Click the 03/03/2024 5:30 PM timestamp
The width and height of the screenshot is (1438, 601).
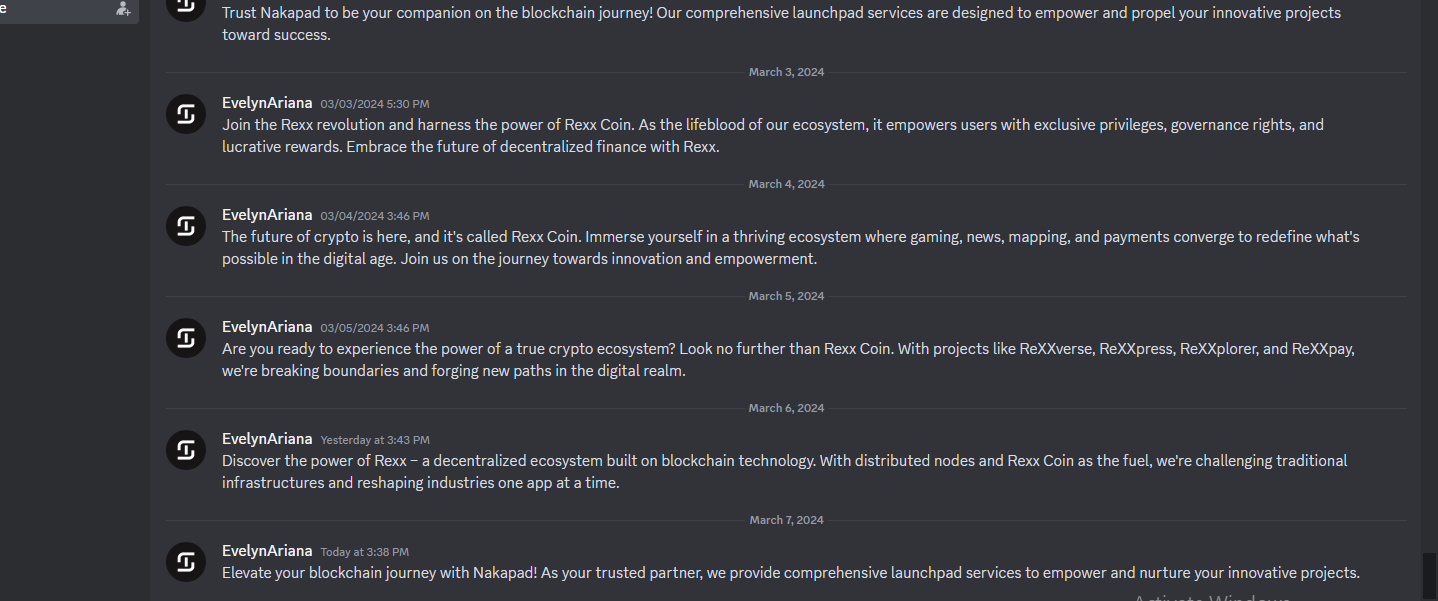[x=375, y=104]
